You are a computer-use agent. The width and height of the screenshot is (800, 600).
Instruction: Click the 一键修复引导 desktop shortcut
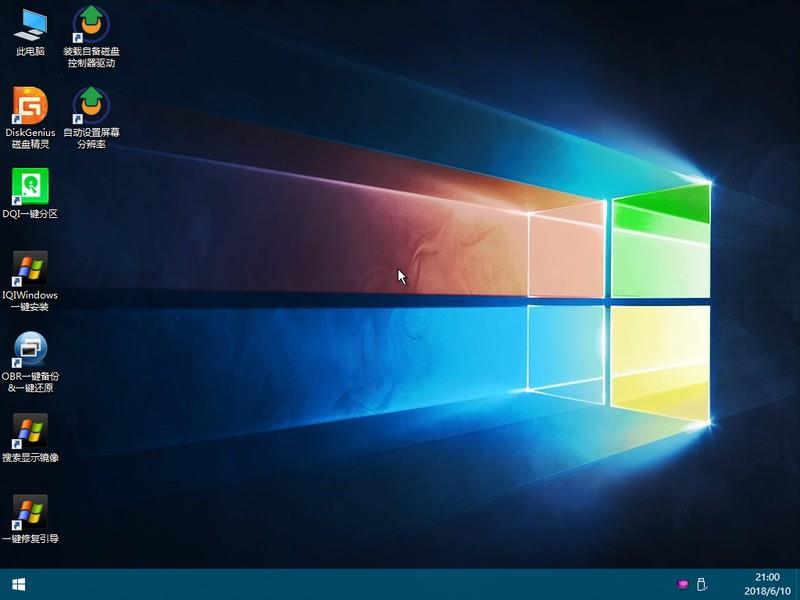pos(30,513)
